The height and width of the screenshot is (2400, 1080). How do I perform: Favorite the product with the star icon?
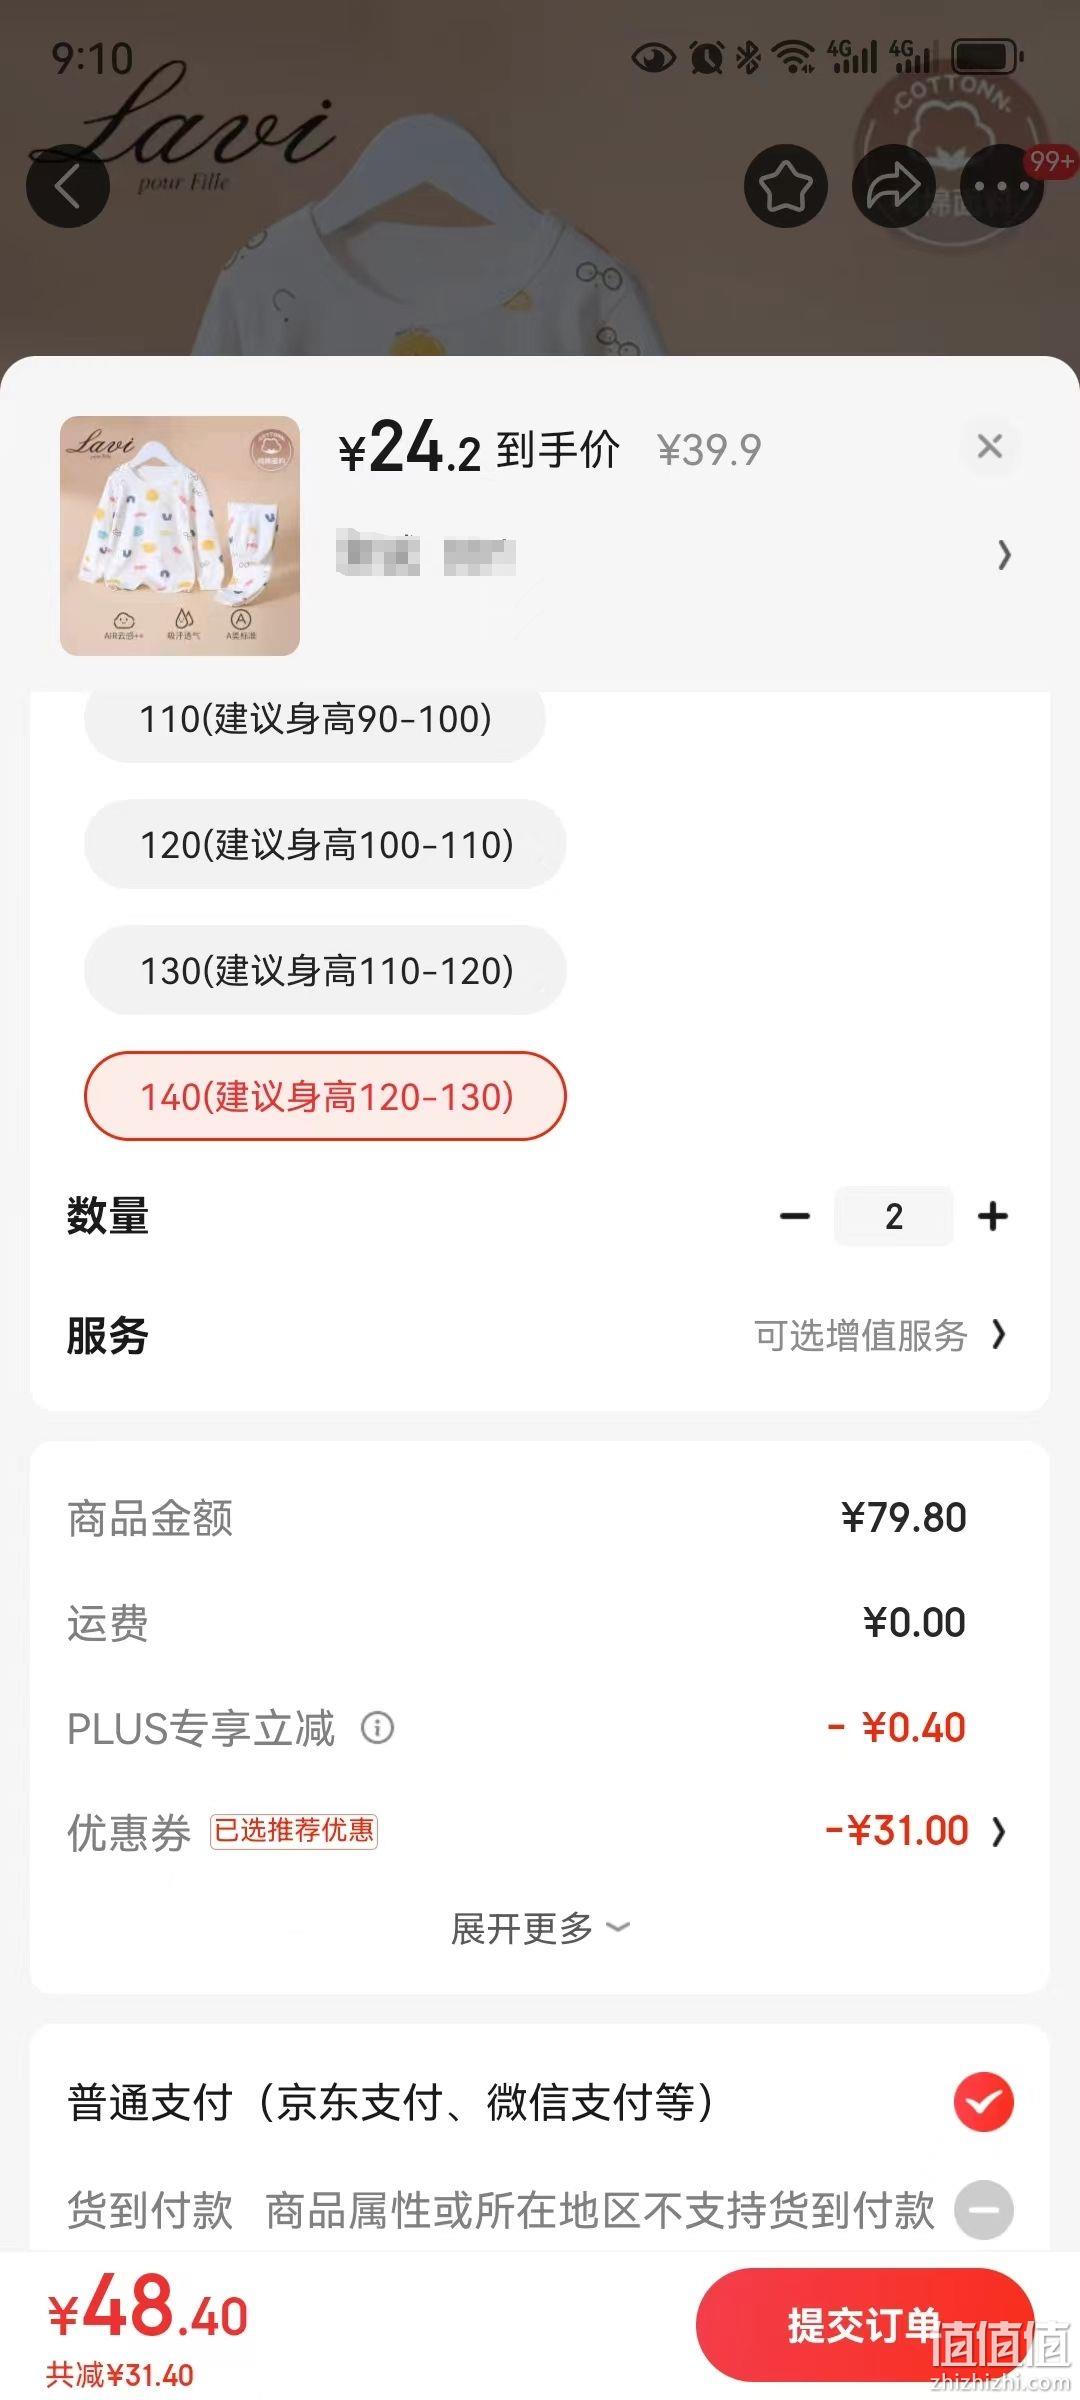[x=786, y=186]
